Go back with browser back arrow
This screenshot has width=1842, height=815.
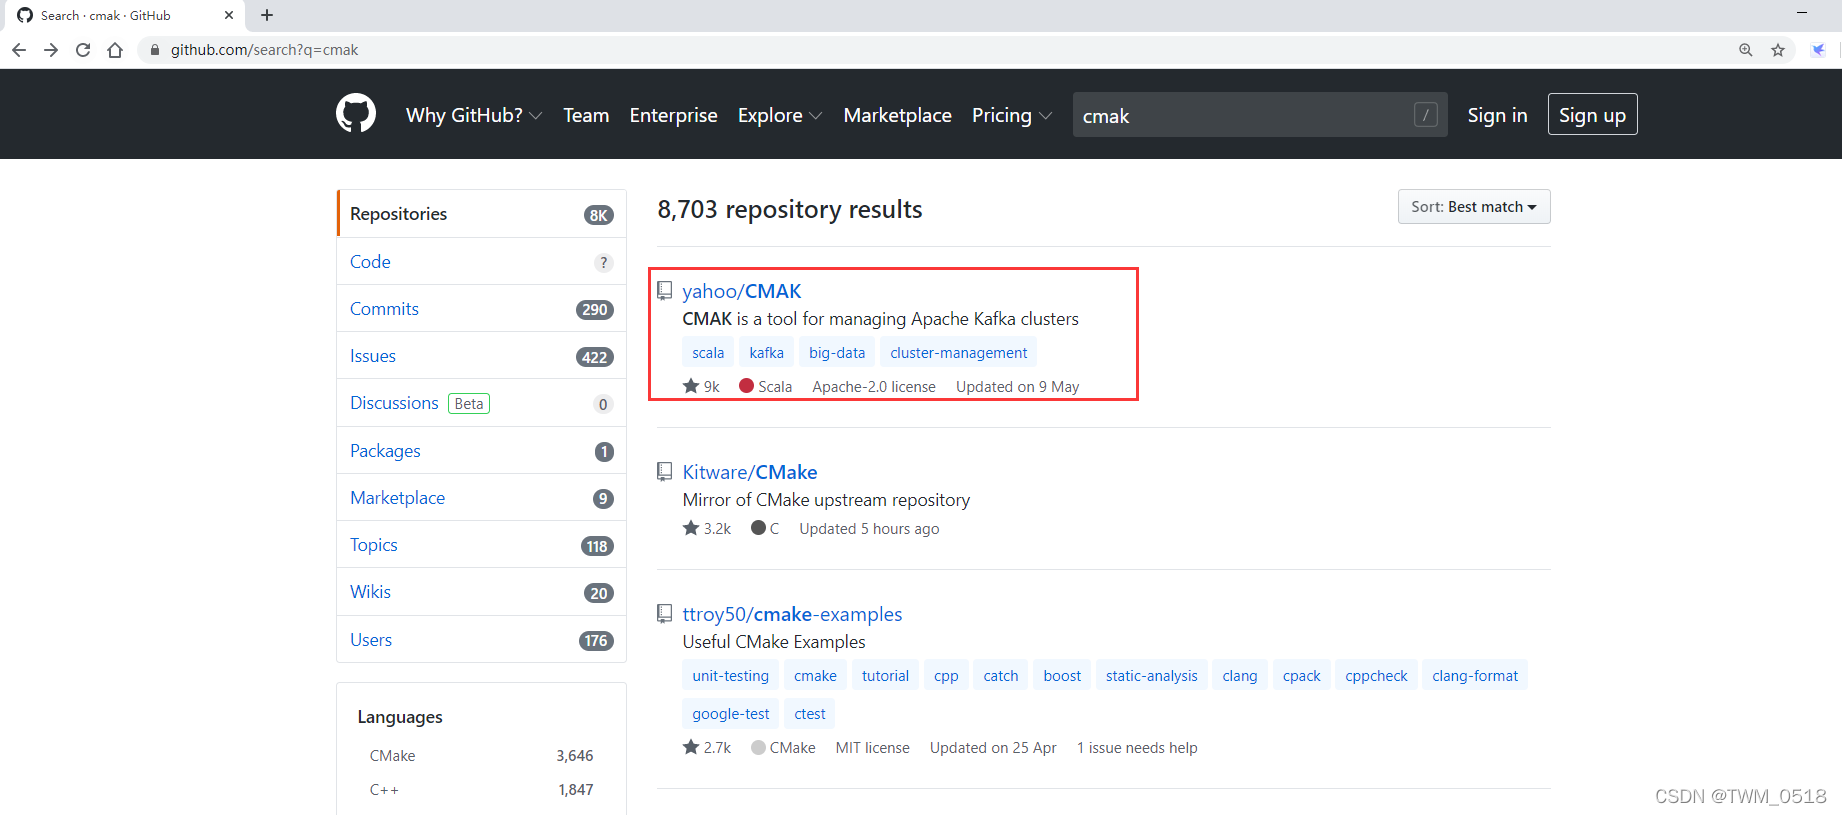(x=19, y=50)
